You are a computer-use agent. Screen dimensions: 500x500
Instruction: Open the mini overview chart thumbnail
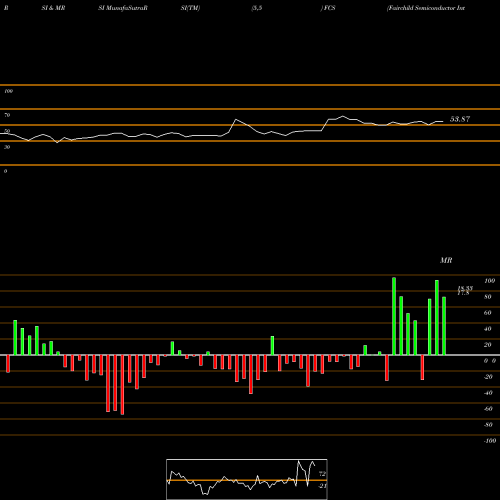point(247,479)
